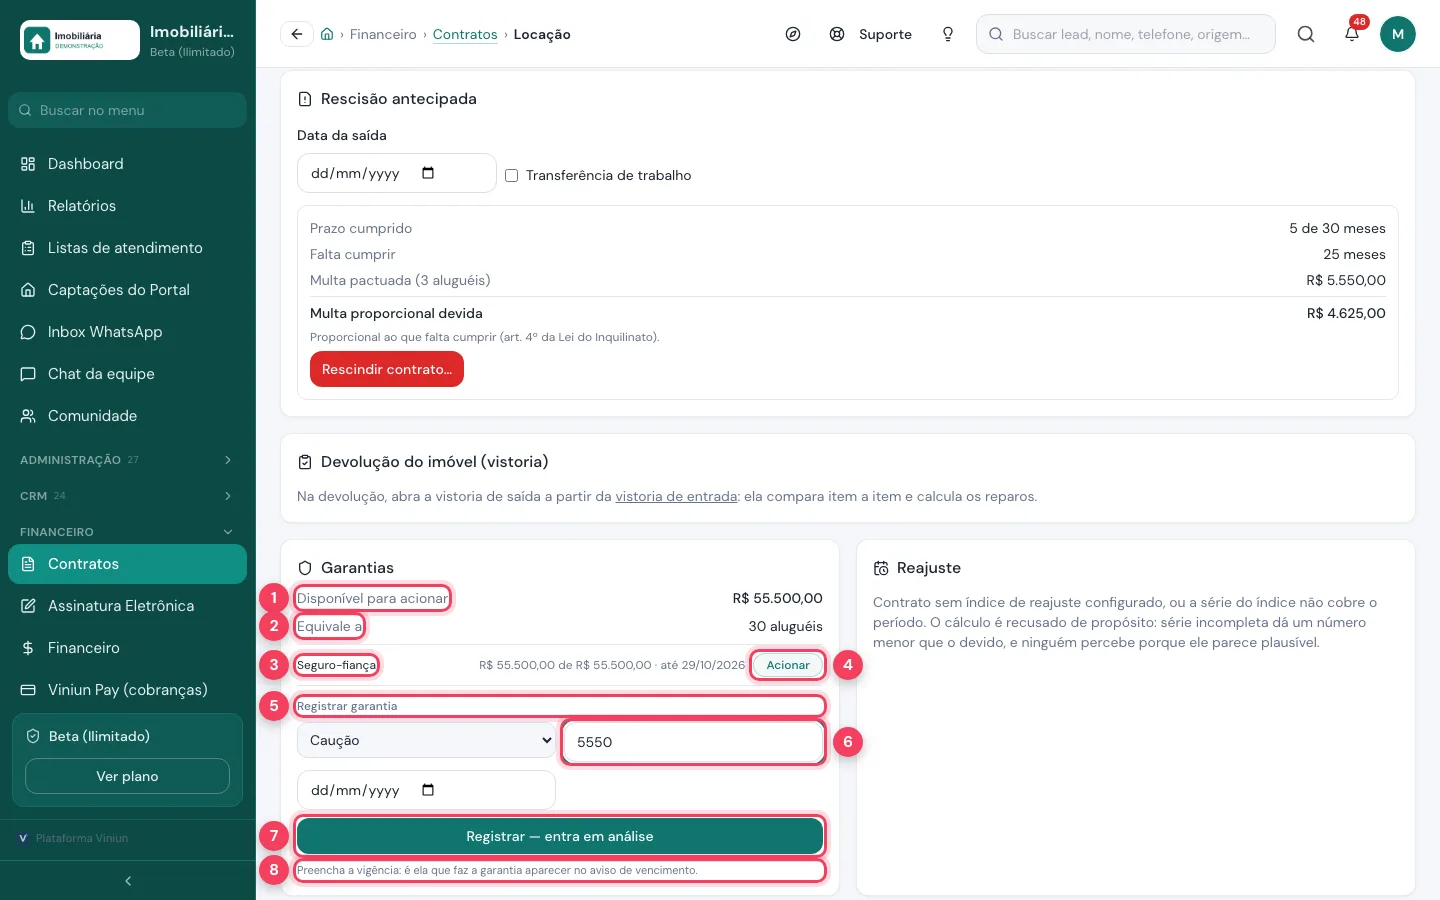The height and width of the screenshot is (900, 1440).
Task: Click the lightbulb tips icon
Action: point(948,34)
